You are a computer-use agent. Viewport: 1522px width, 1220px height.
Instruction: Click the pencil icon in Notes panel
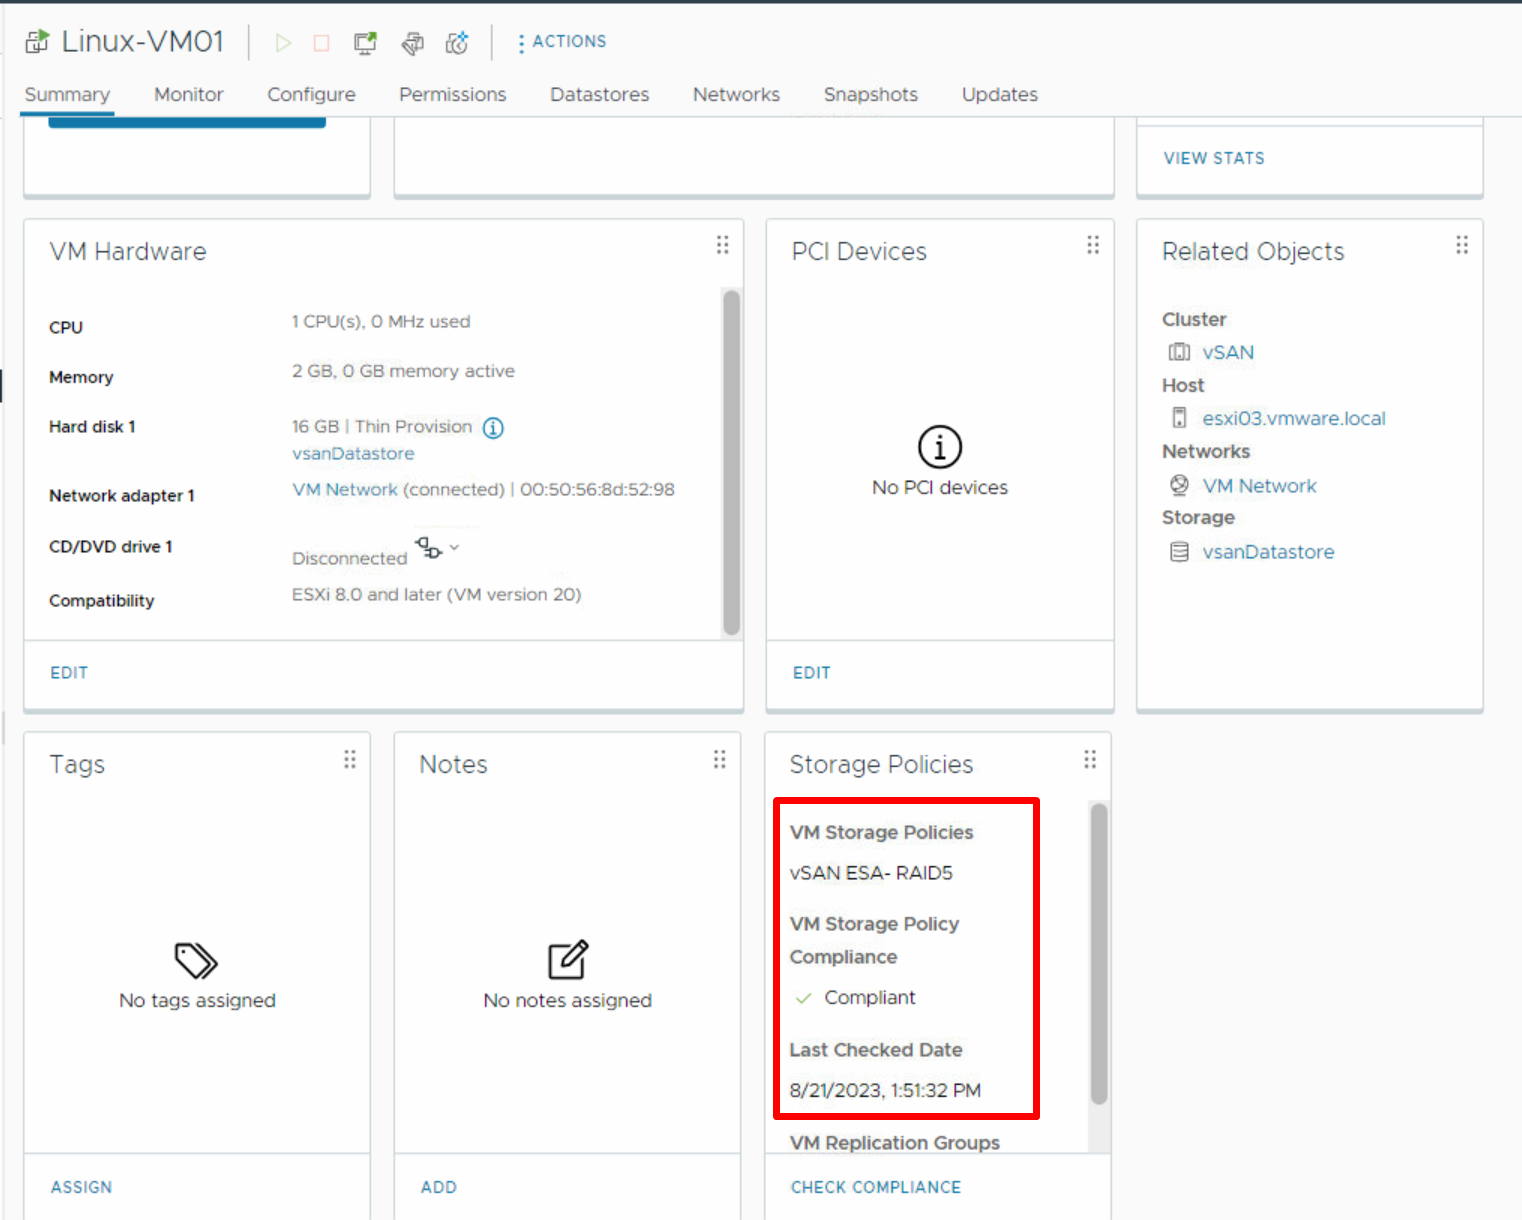tap(567, 959)
